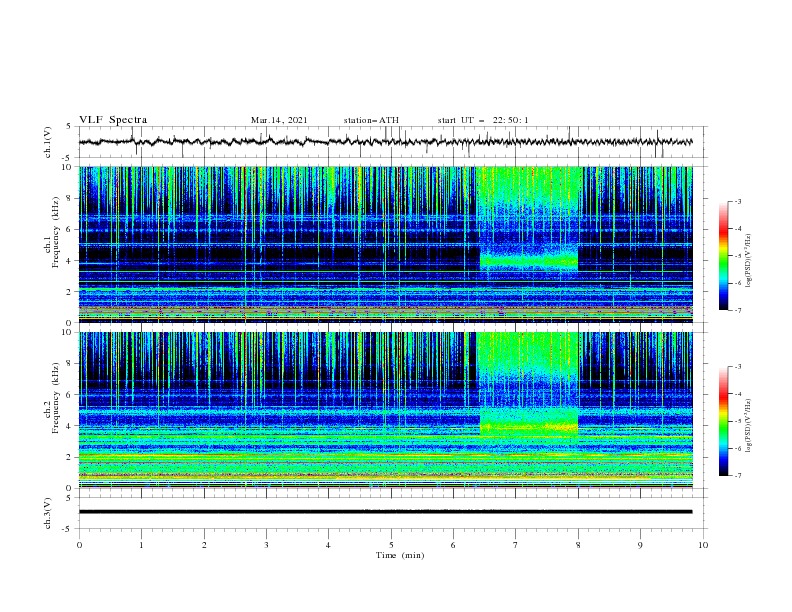The image size is (792, 612).
Task: Click the "-7" tick on lower colorbar
Action: click(x=737, y=476)
